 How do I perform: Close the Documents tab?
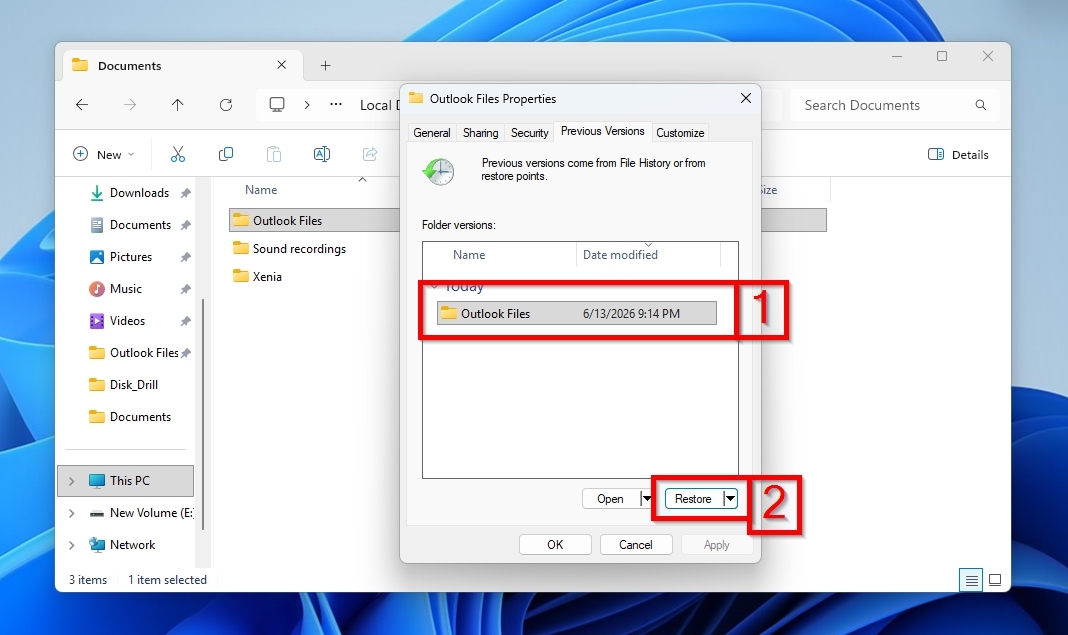tap(281, 65)
